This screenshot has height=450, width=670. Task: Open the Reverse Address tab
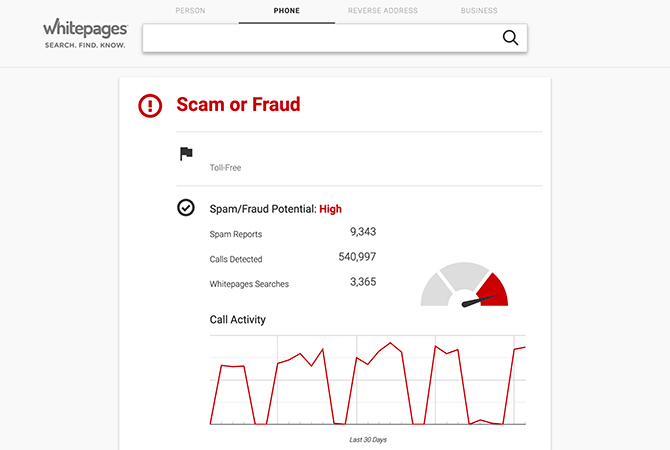pos(383,11)
